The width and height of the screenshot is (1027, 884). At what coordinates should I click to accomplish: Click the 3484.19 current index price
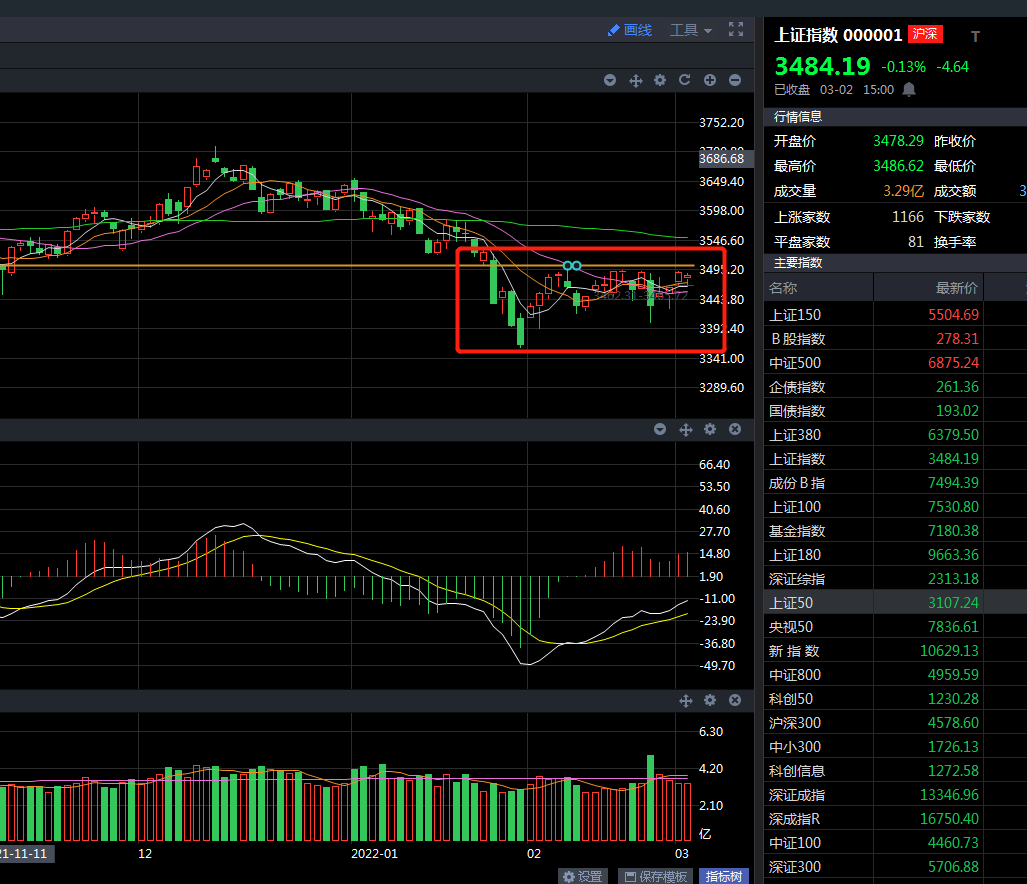point(823,66)
